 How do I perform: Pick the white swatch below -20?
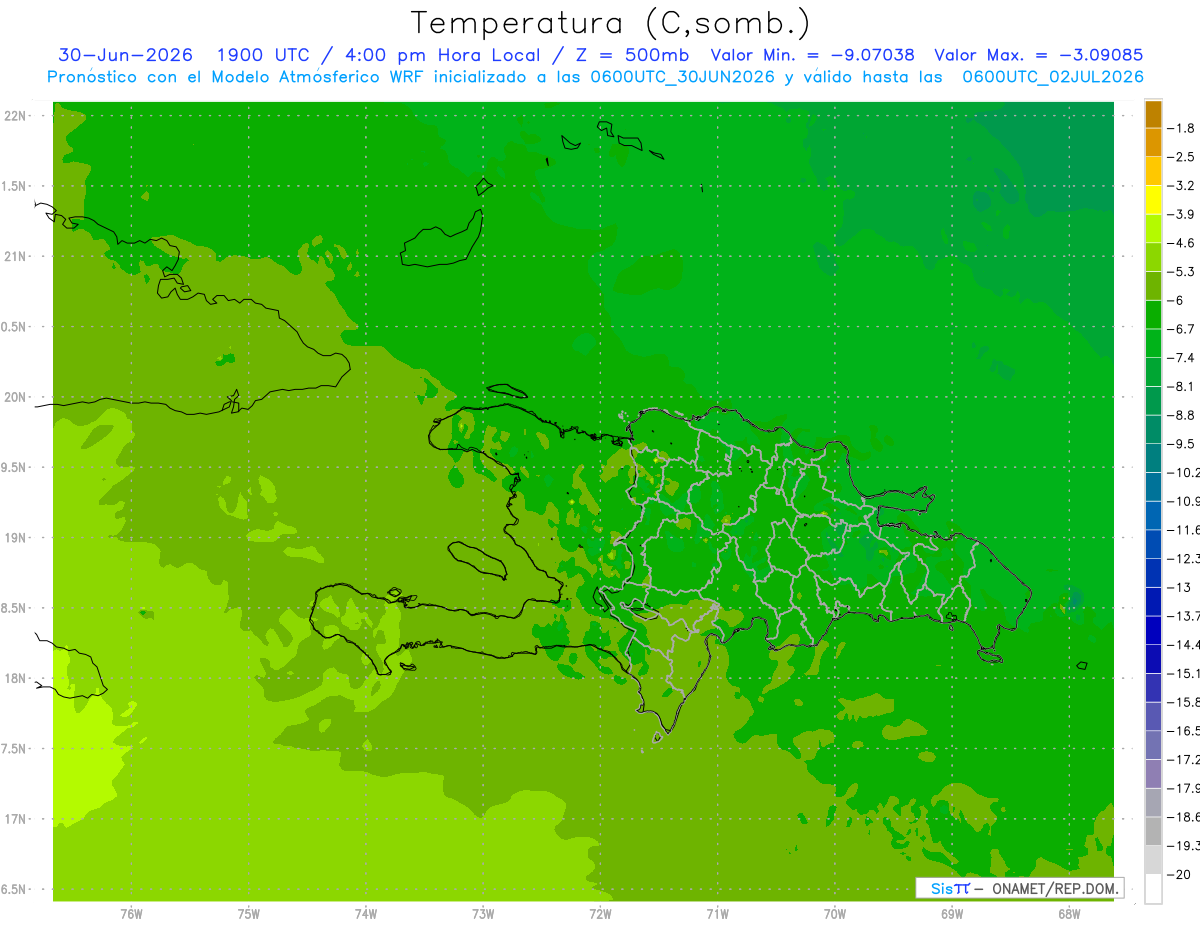[1153, 889]
